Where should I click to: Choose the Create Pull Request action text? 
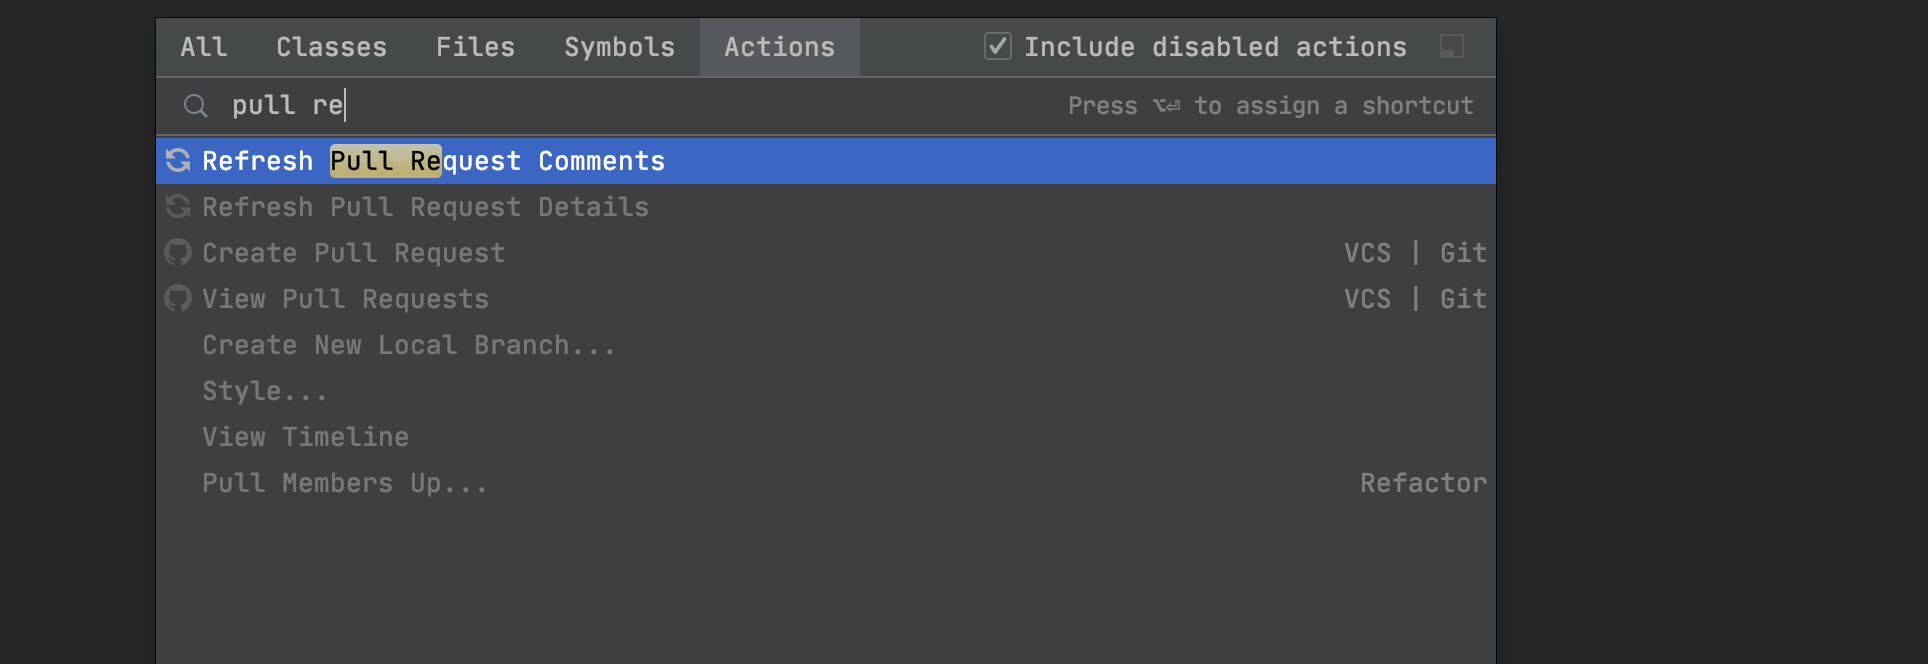(354, 253)
